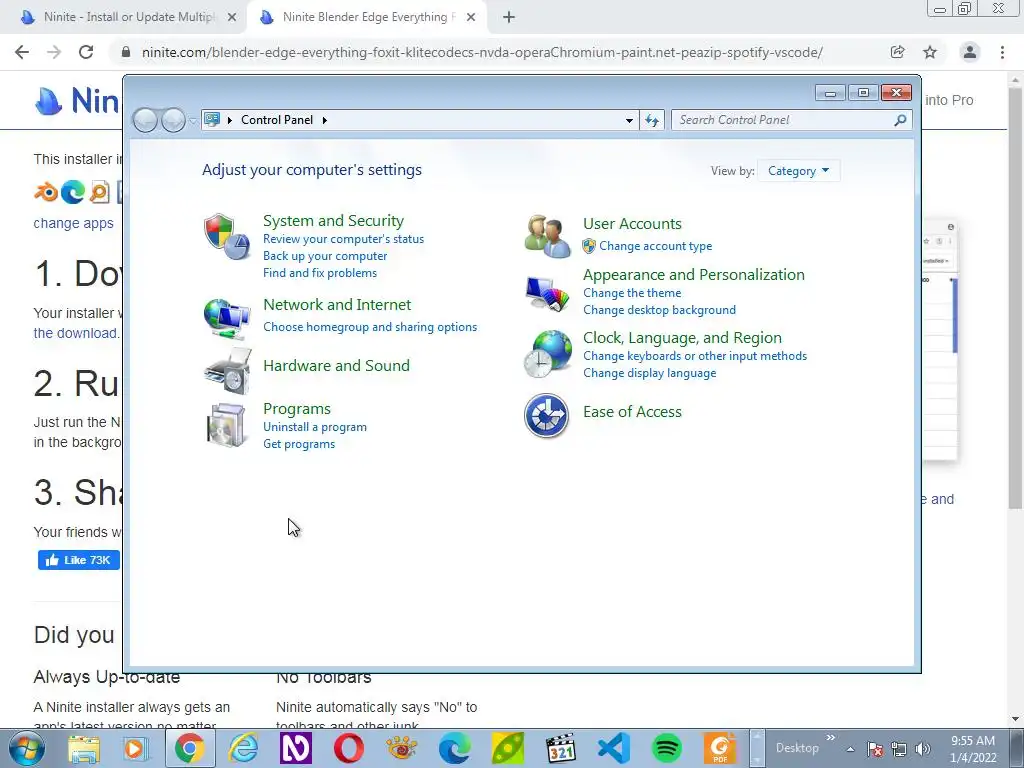The image size is (1024, 768).
Task: Open Hardware and Sound printer icon
Action: 227,370
